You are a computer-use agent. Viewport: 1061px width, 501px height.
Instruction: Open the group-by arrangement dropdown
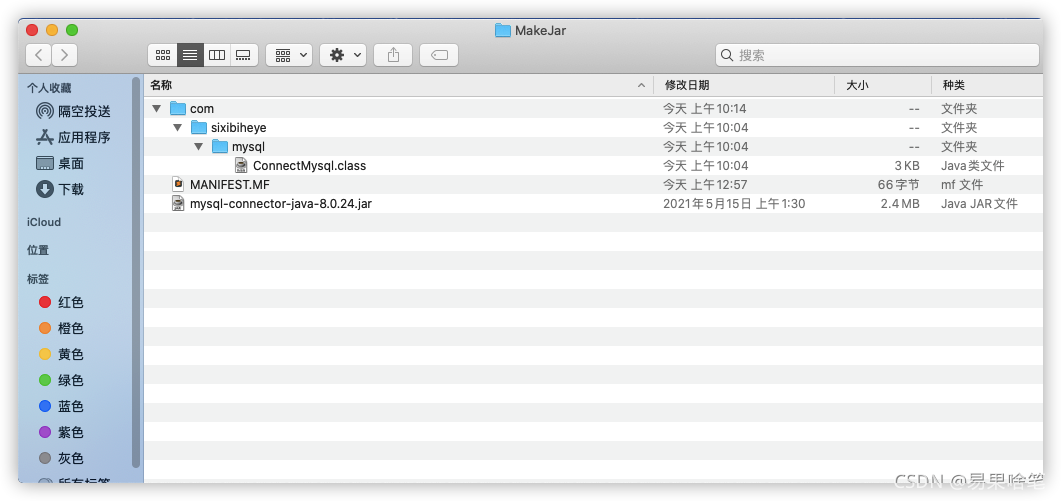click(289, 55)
